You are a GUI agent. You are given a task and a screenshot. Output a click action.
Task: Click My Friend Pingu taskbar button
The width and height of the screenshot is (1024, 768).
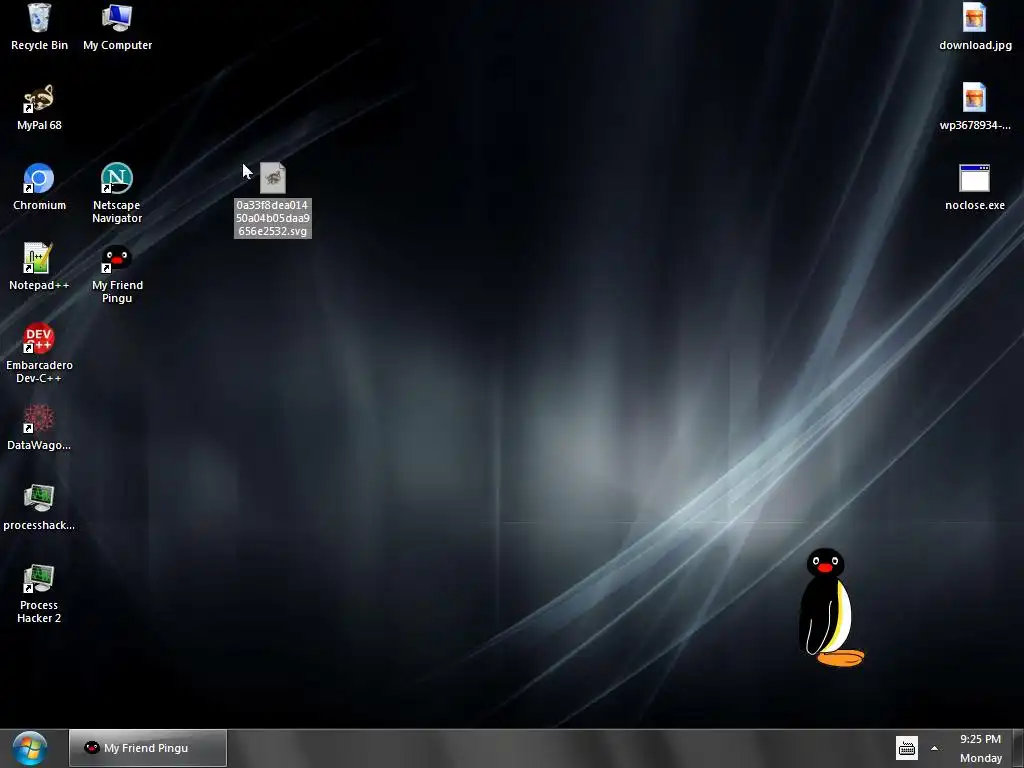[x=148, y=748]
